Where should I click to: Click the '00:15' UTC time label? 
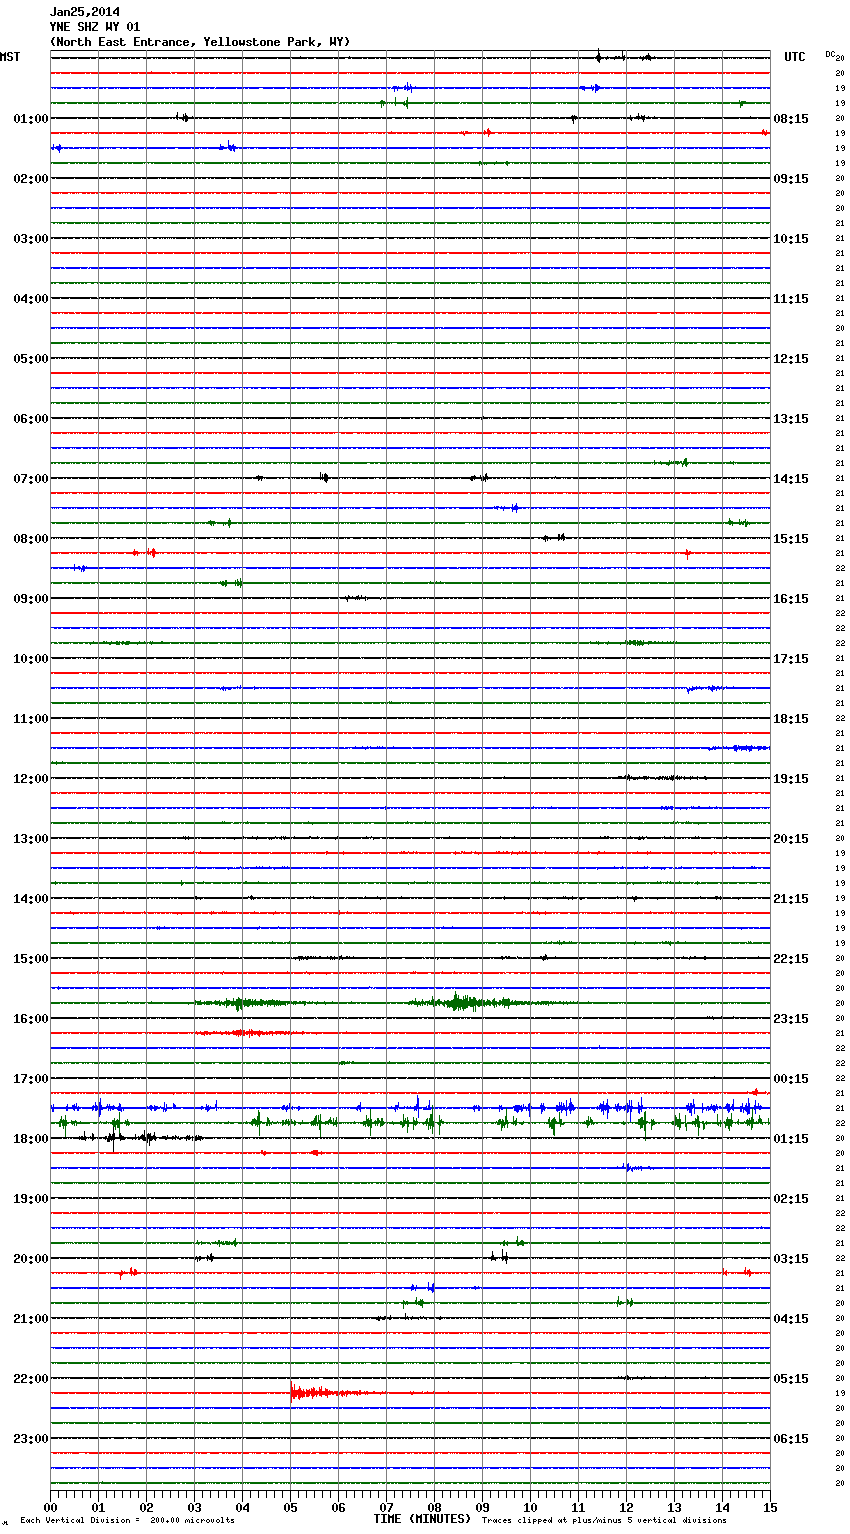click(791, 1079)
